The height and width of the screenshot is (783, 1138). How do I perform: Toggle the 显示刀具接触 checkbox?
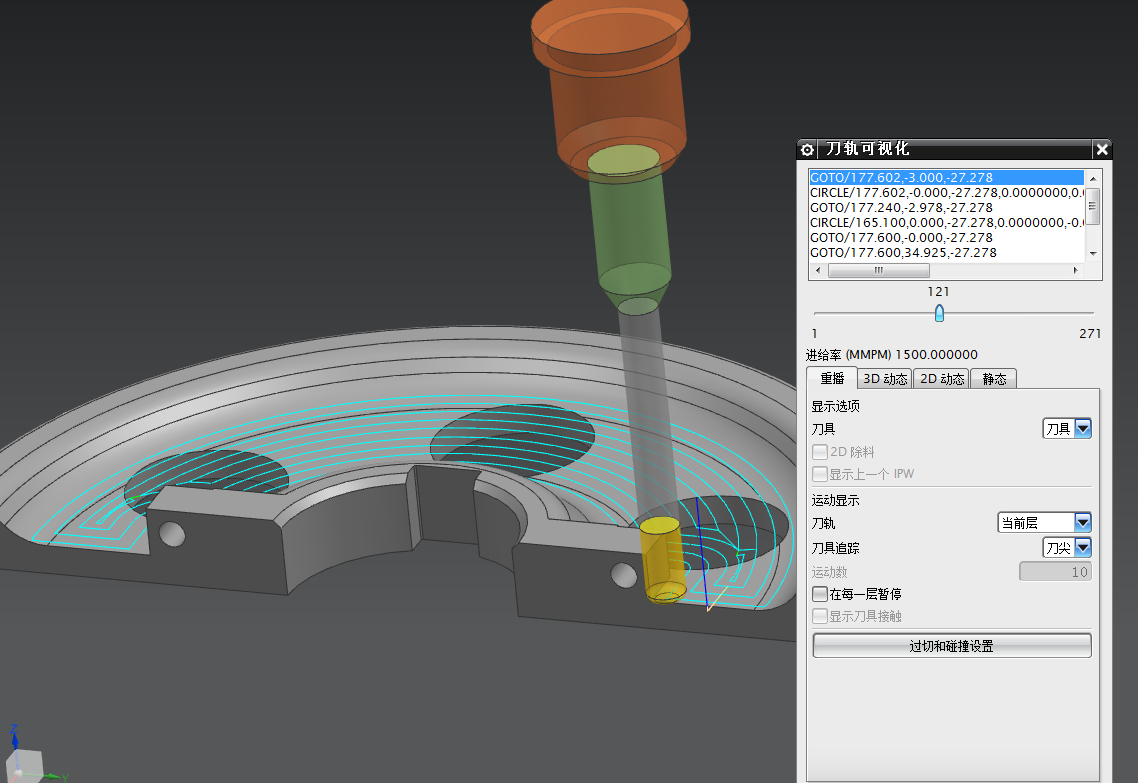[820, 616]
